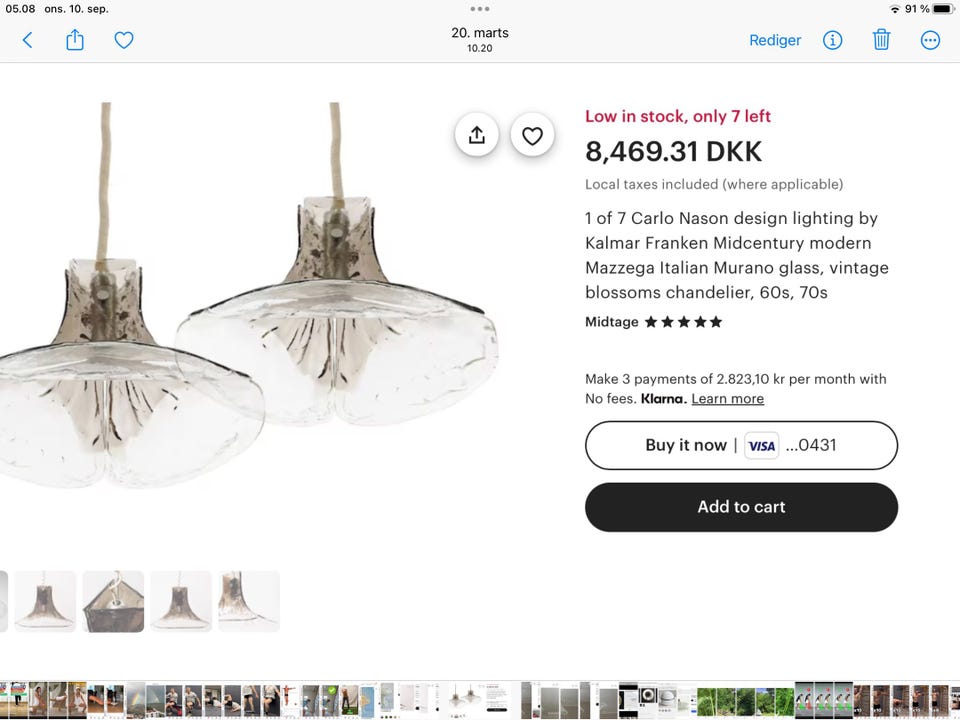
Task: Toggle the heart on the lamp listing image
Action: click(x=532, y=135)
